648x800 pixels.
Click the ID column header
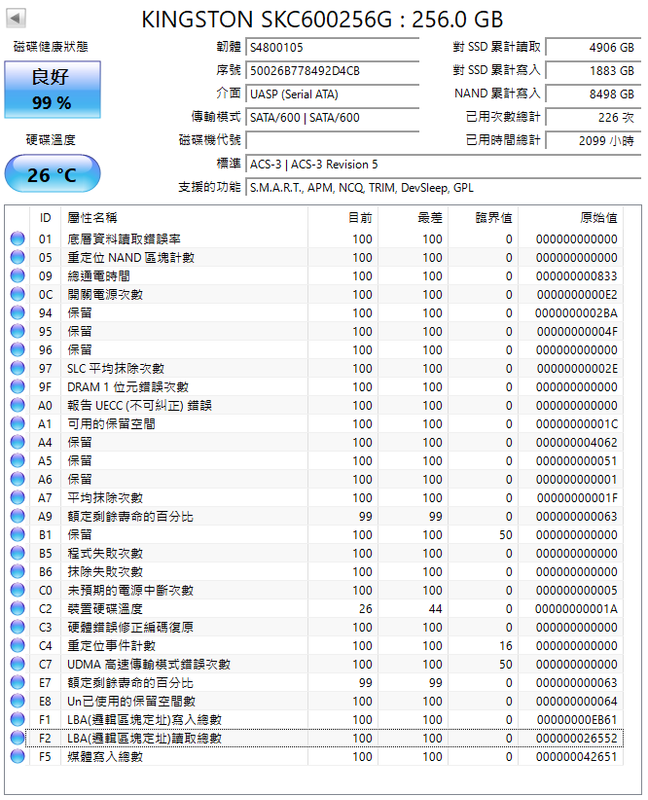(45, 218)
